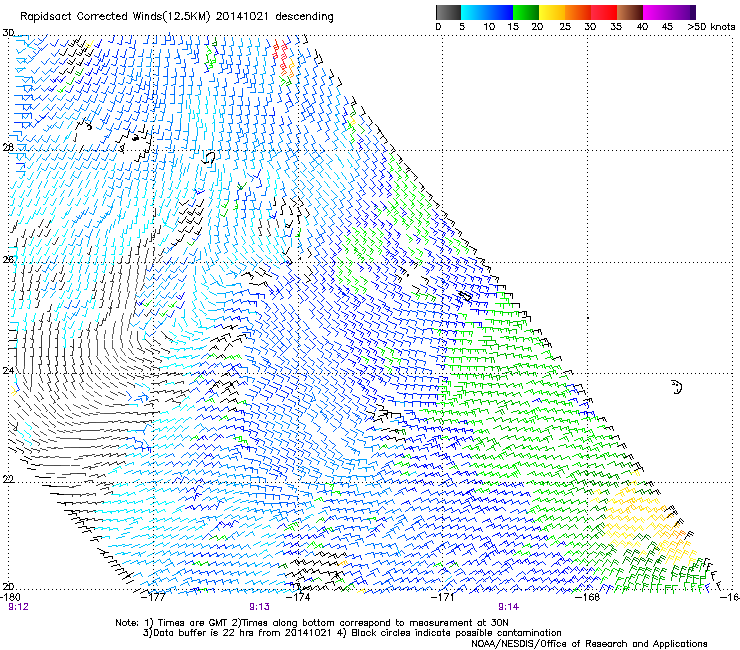Click the word 'descending' in the title

point(304,17)
